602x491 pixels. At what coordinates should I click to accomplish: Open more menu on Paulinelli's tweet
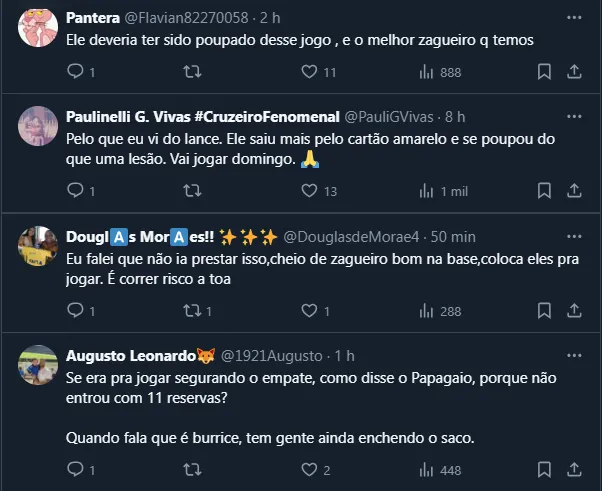pos(572,116)
